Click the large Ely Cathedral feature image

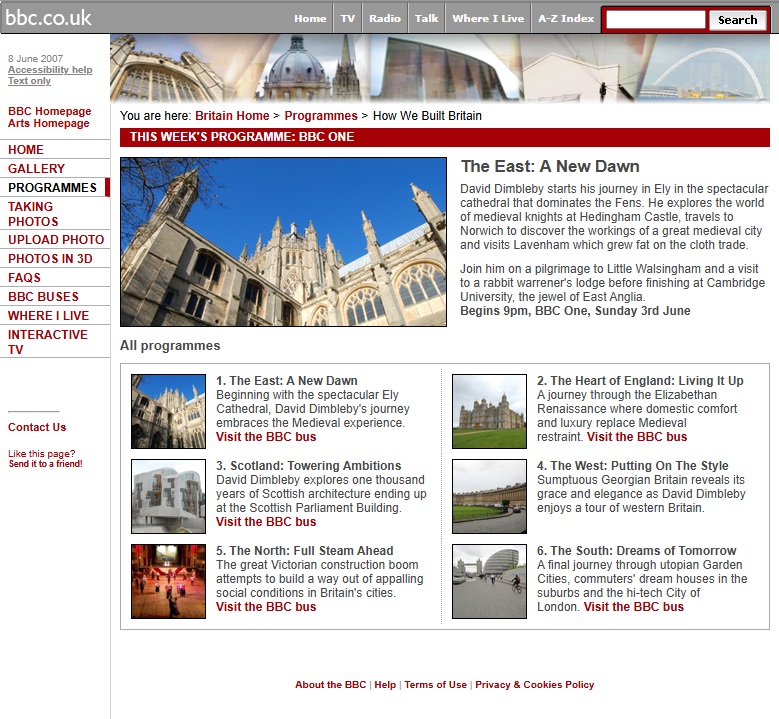283,242
